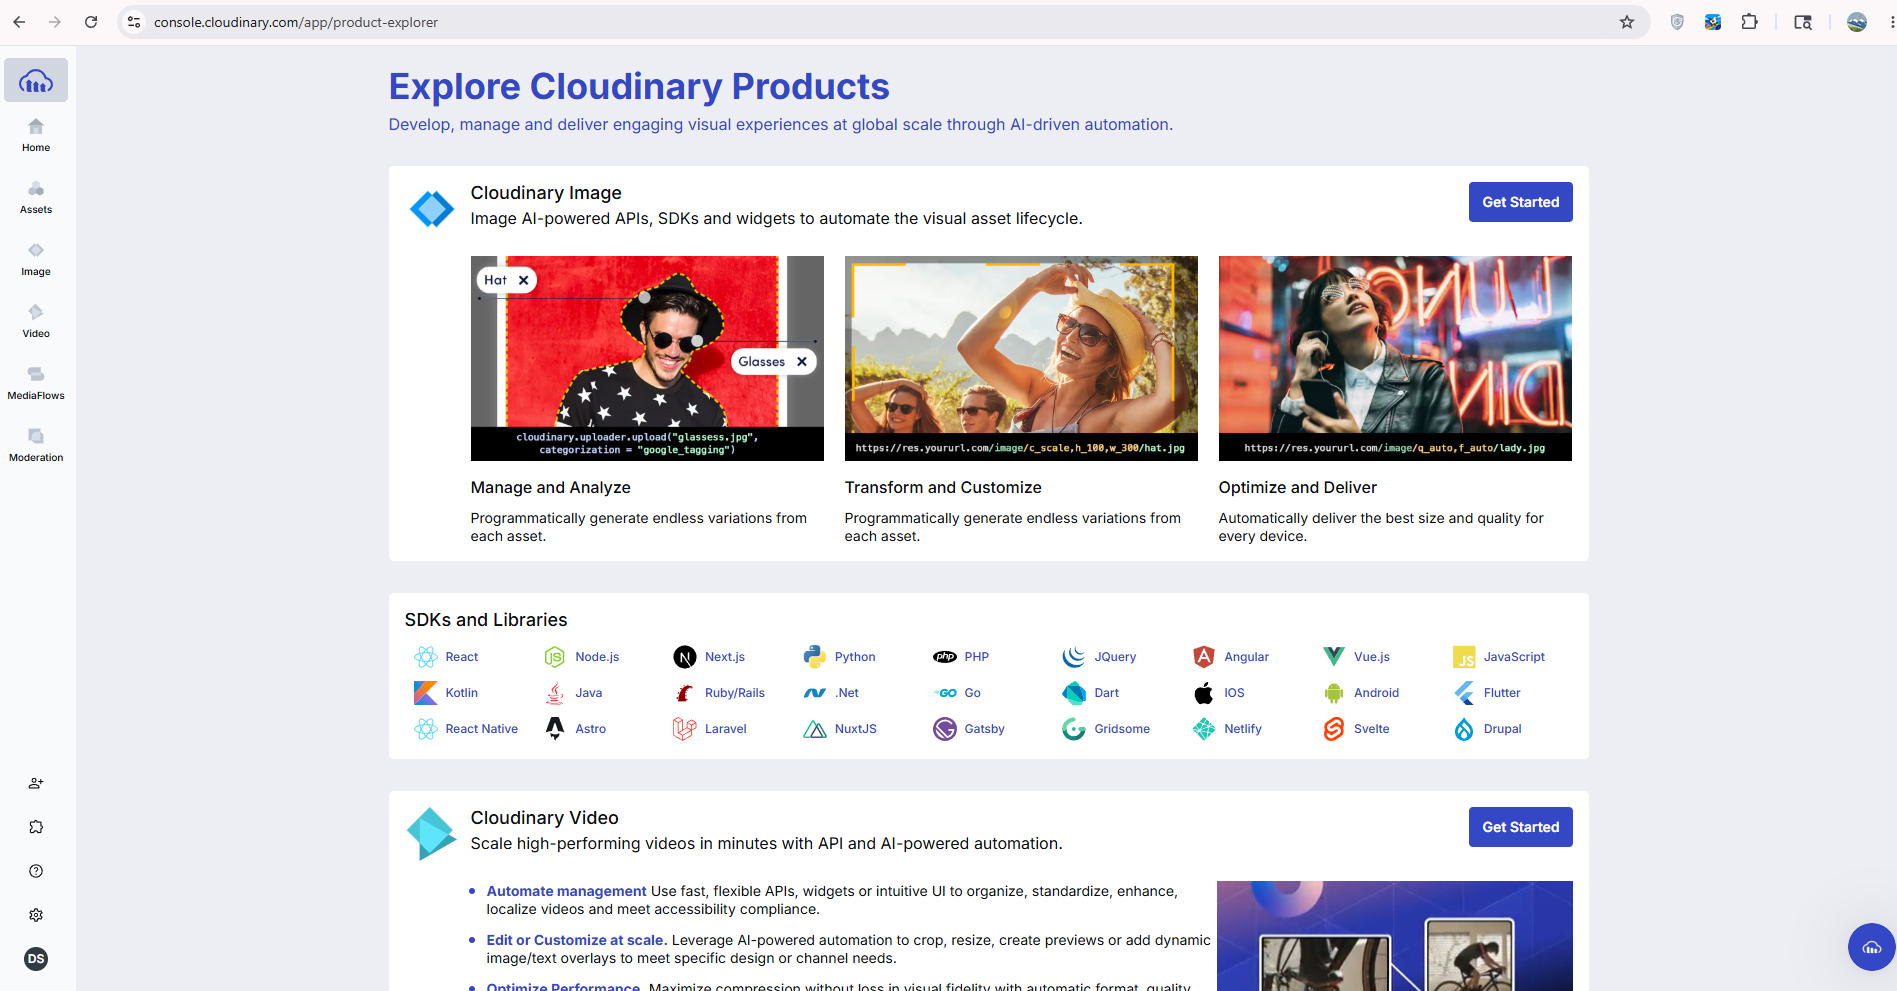Click the Transform and Customize preview image

(1021, 358)
